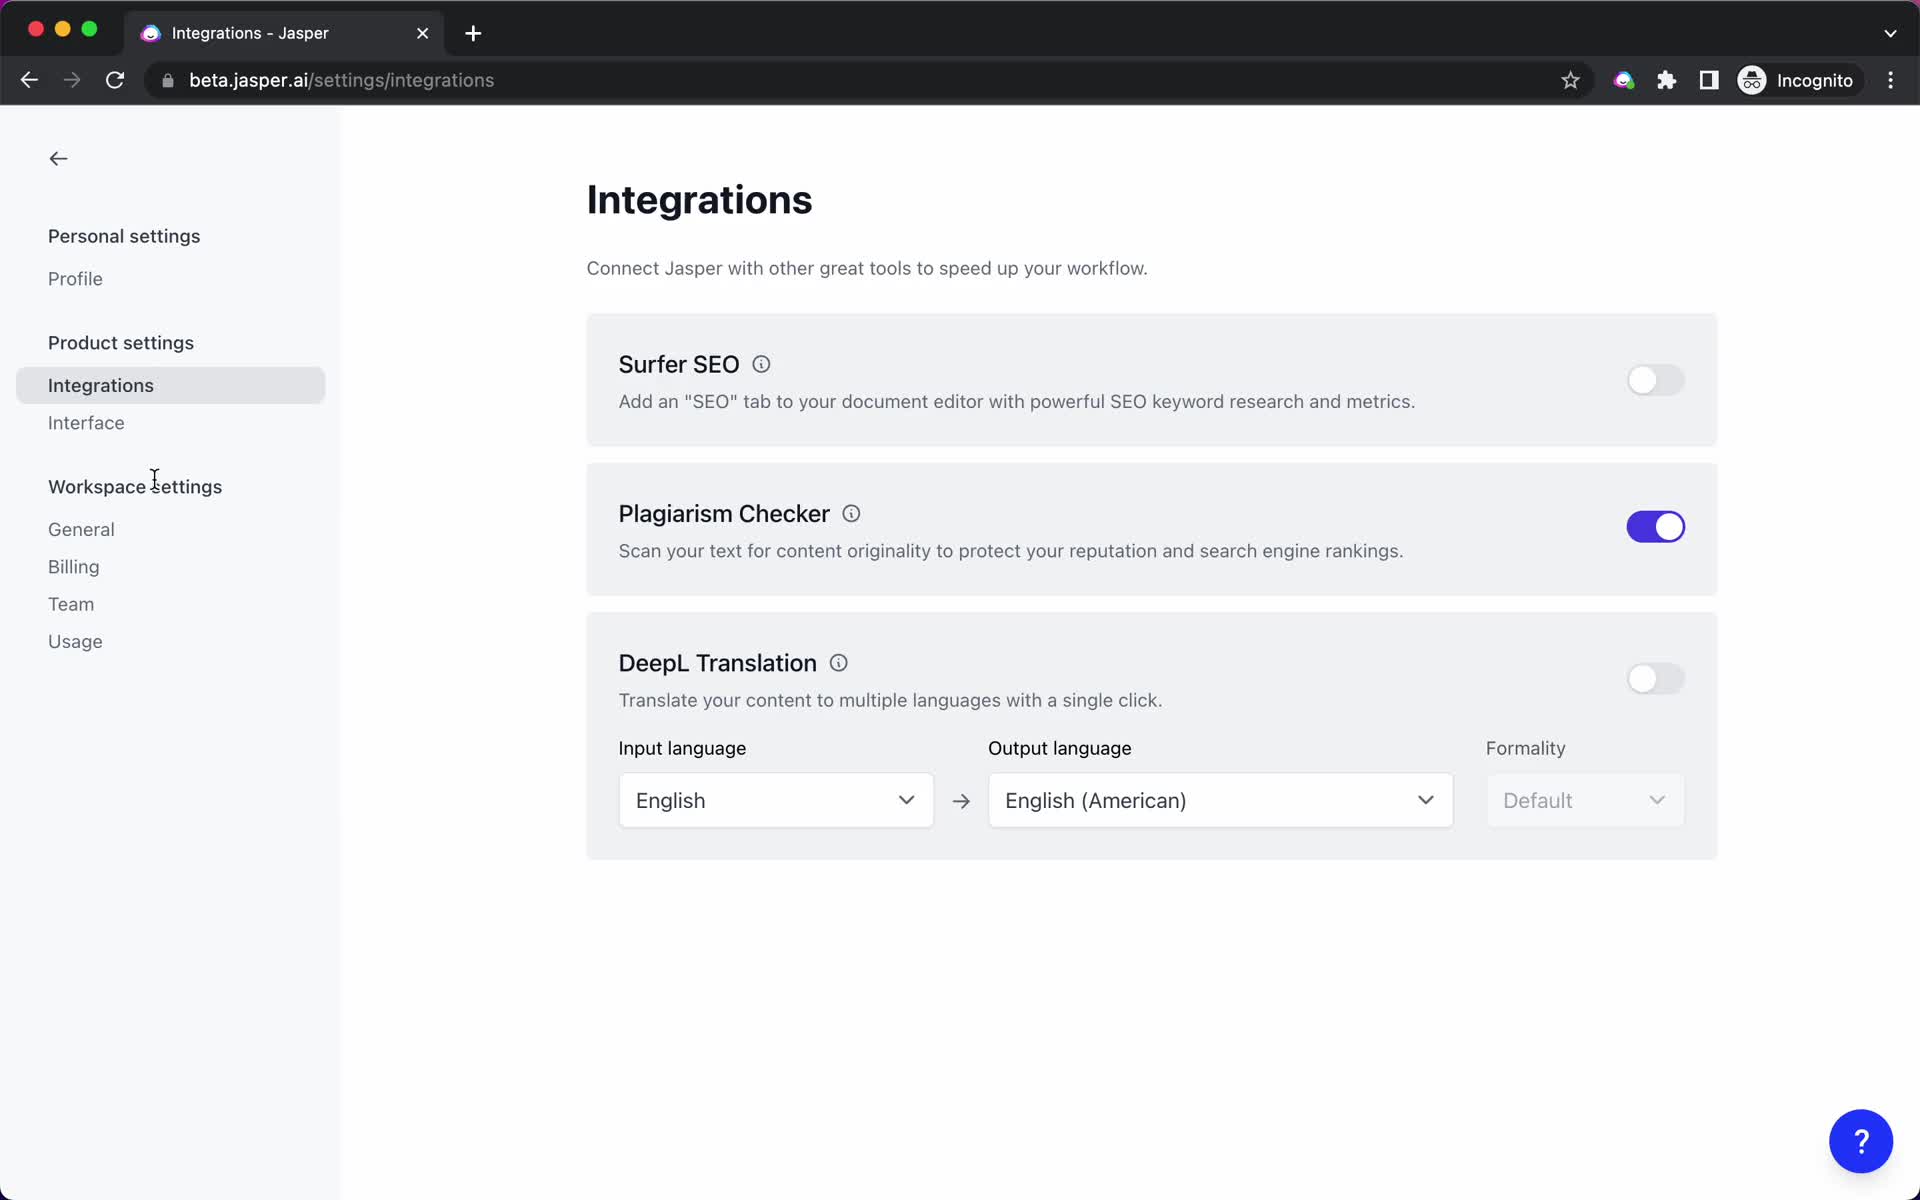The height and width of the screenshot is (1200, 1920).
Task: Click the Jasper browser extension icon
Action: point(1624,80)
